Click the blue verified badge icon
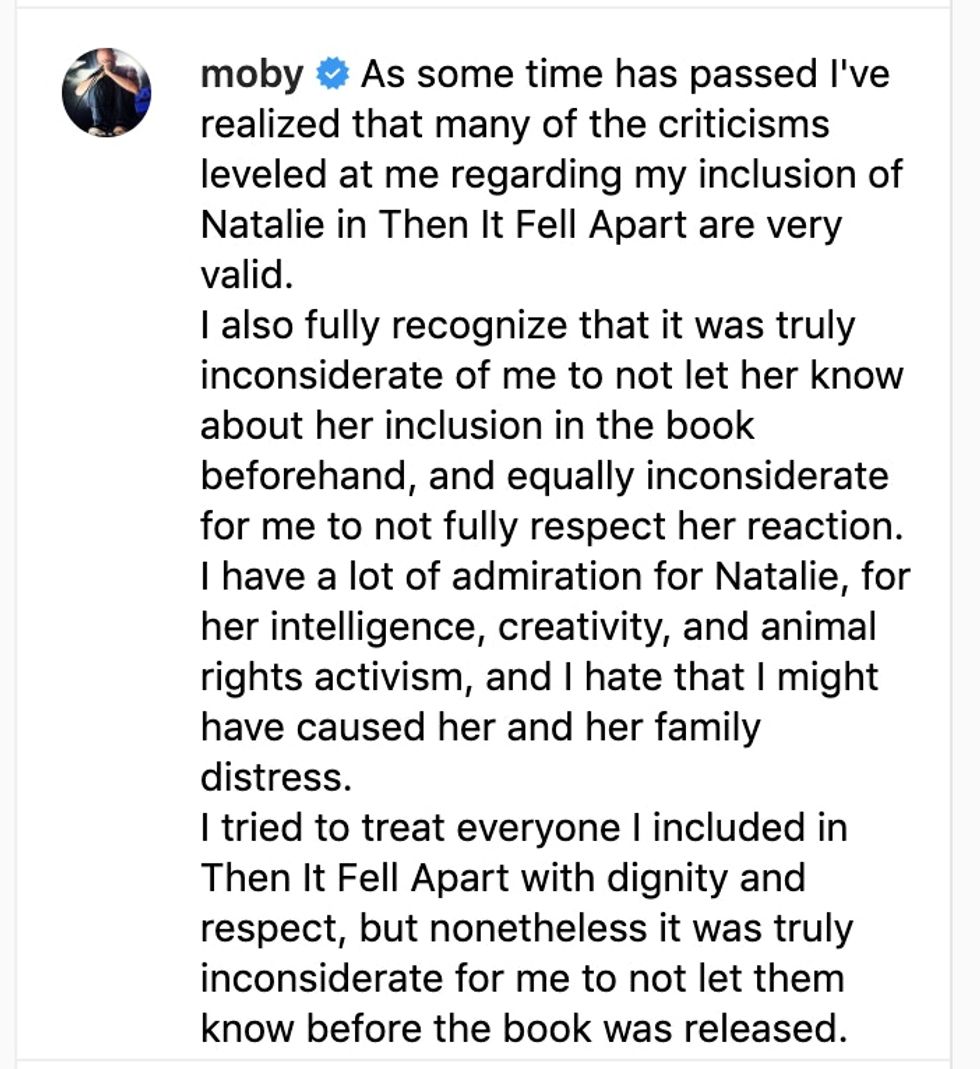980x1069 pixels. (332, 74)
